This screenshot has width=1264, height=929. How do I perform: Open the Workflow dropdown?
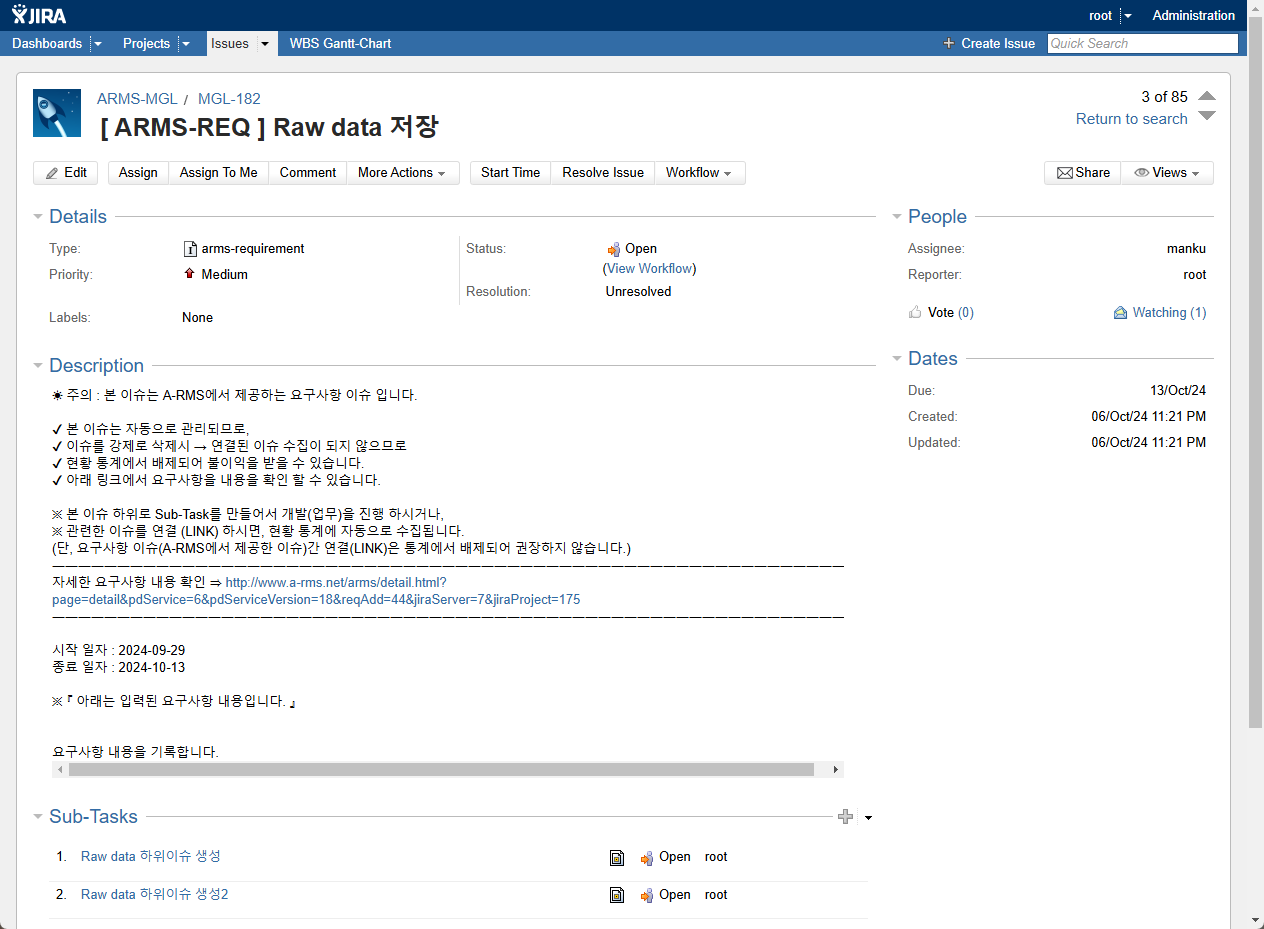pos(698,173)
